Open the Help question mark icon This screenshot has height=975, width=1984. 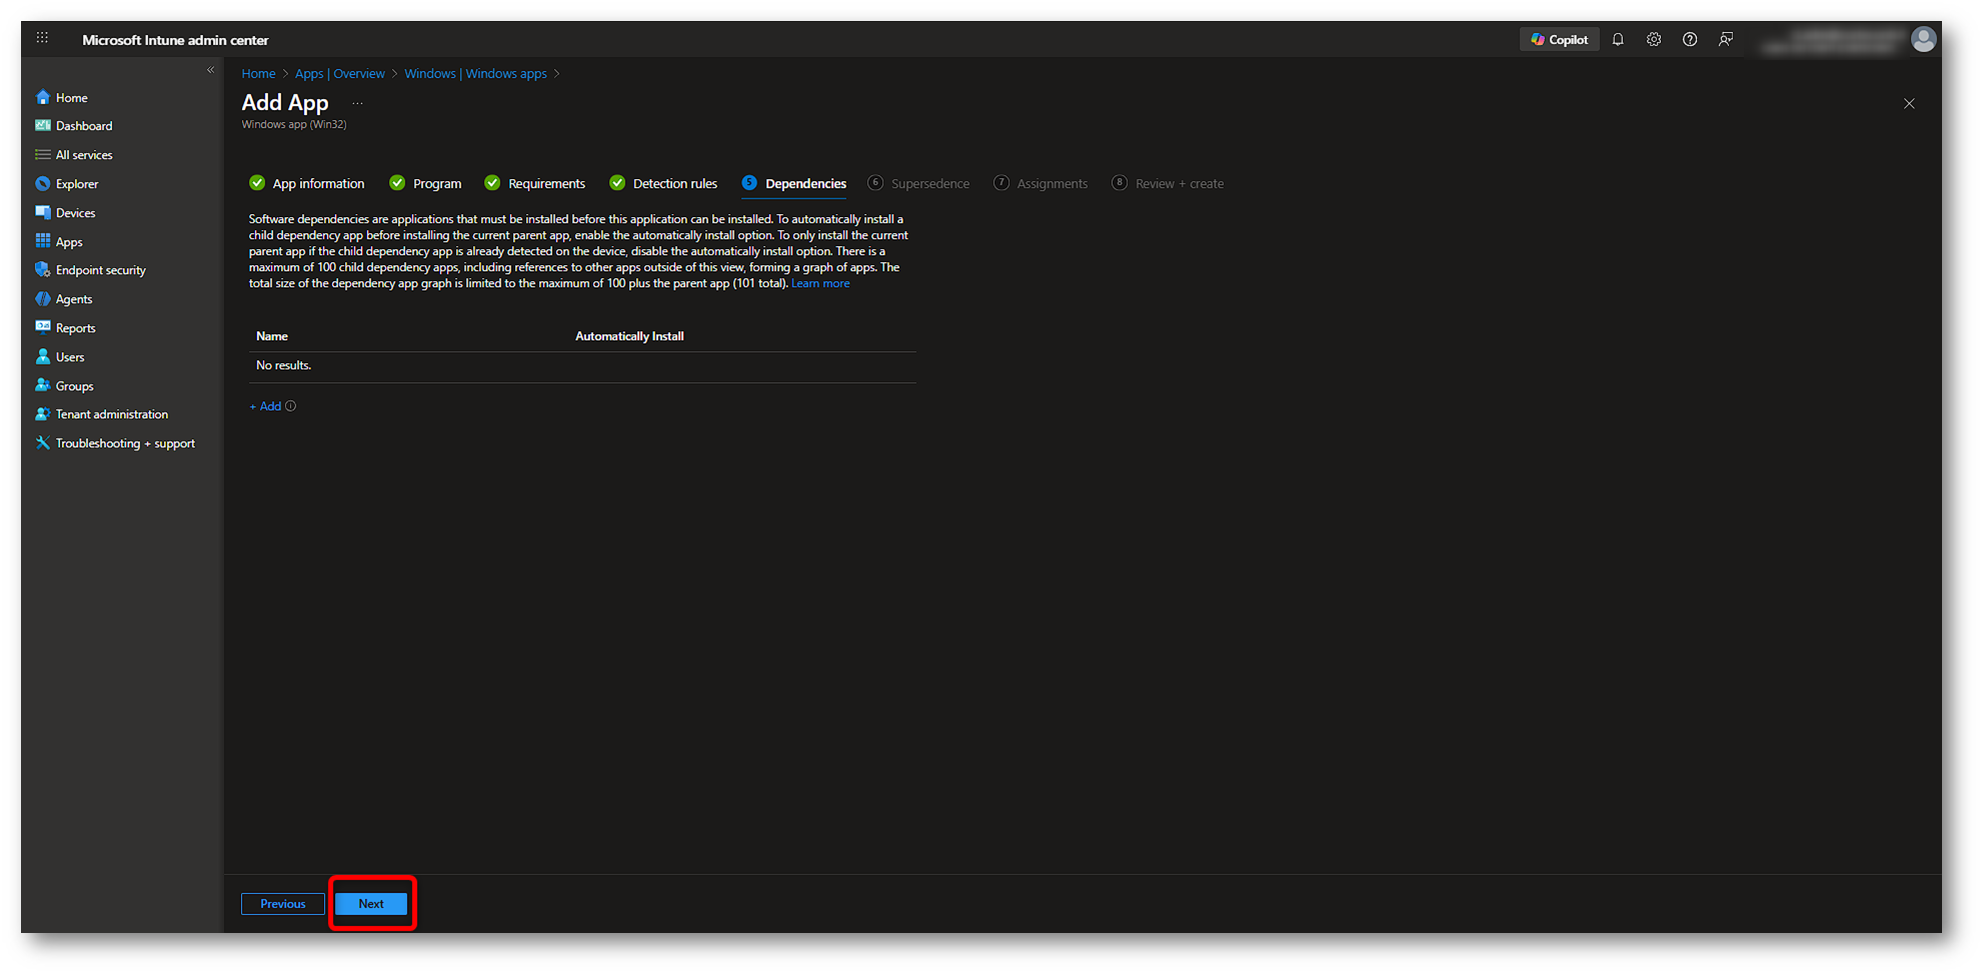click(x=1690, y=40)
